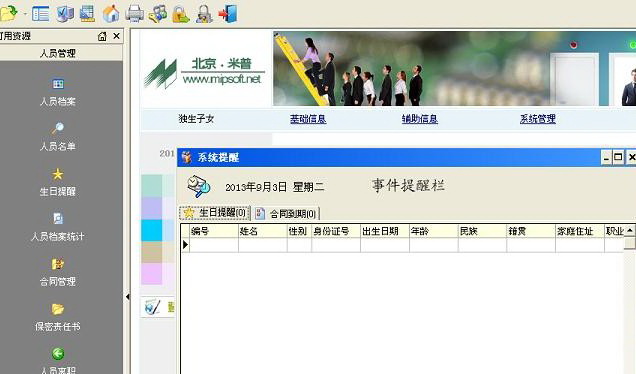Image resolution: width=636 pixels, height=374 pixels.
Task: Open 生日提醒 star item in sidebar
Action: tap(58, 183)
